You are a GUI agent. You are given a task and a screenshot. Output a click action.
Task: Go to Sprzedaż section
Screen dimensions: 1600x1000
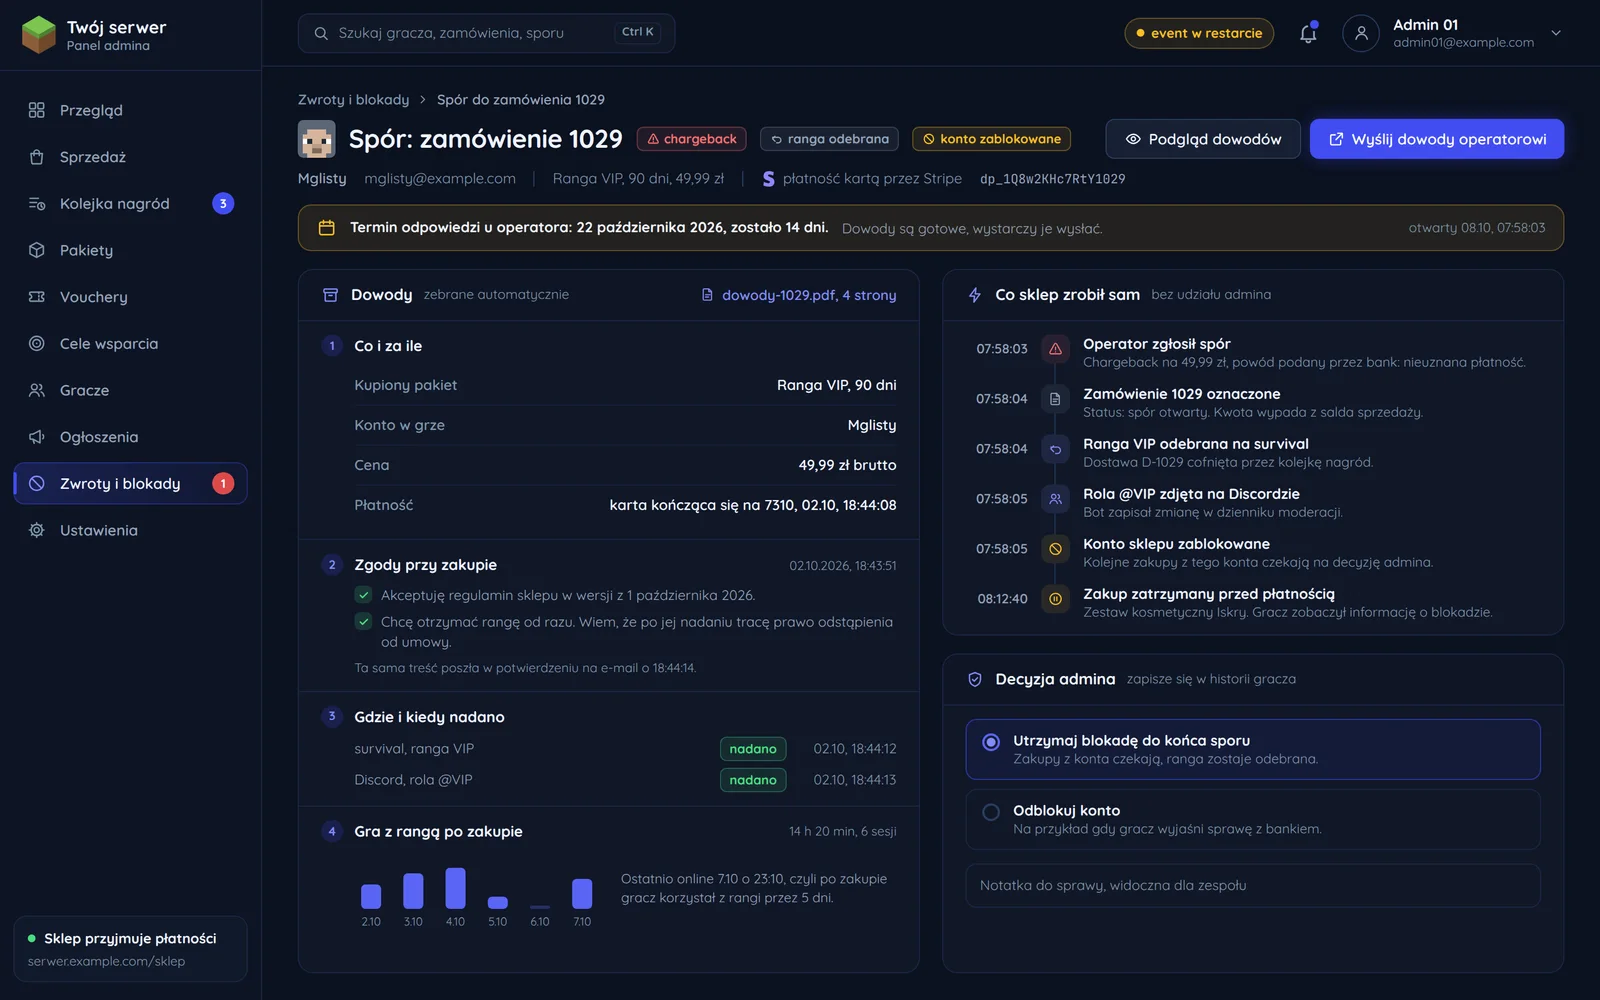tap(130, 157)
